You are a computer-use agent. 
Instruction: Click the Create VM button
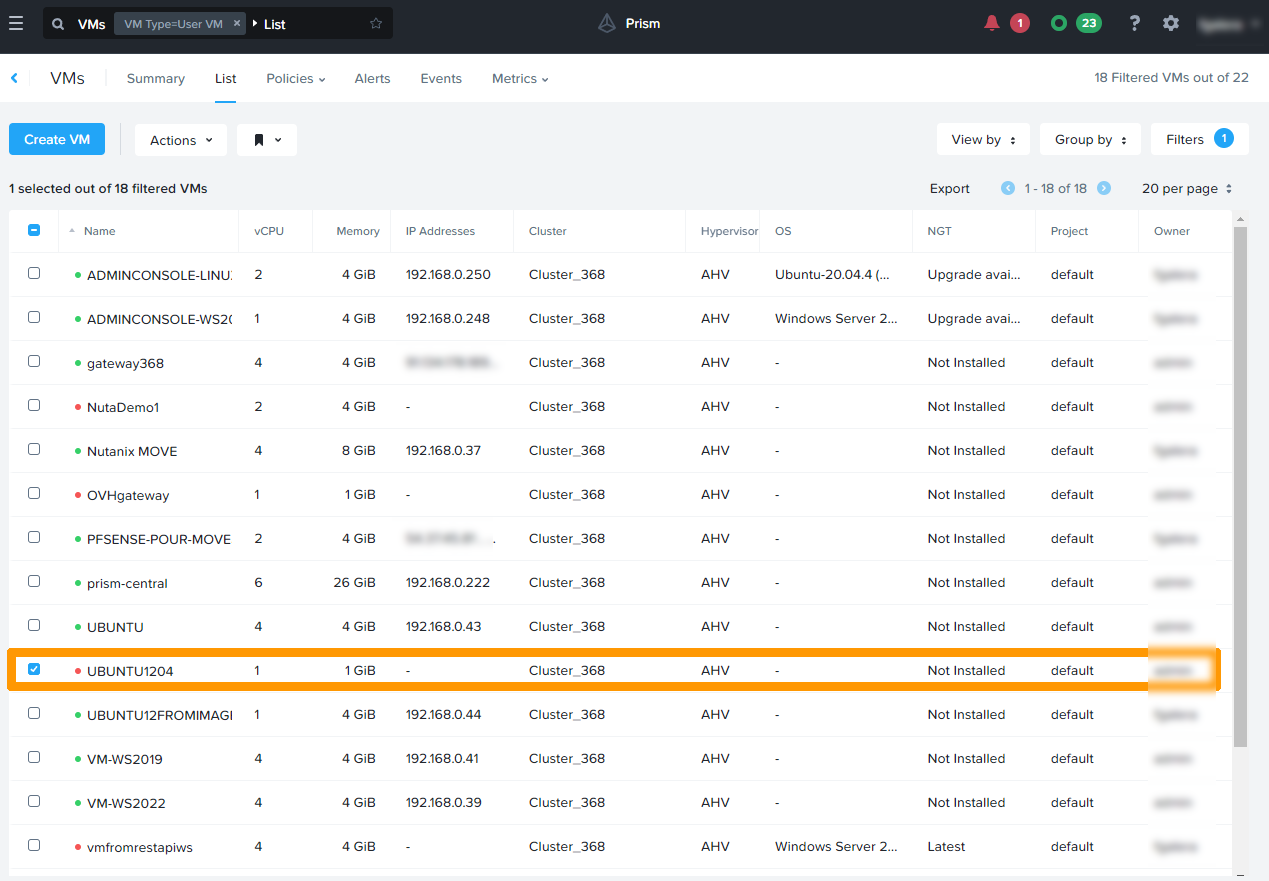[x=57, y=140]
